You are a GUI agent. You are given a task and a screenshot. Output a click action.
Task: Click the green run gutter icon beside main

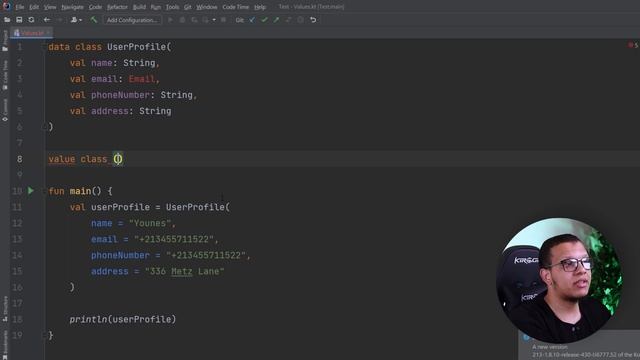tap(31, 191)
